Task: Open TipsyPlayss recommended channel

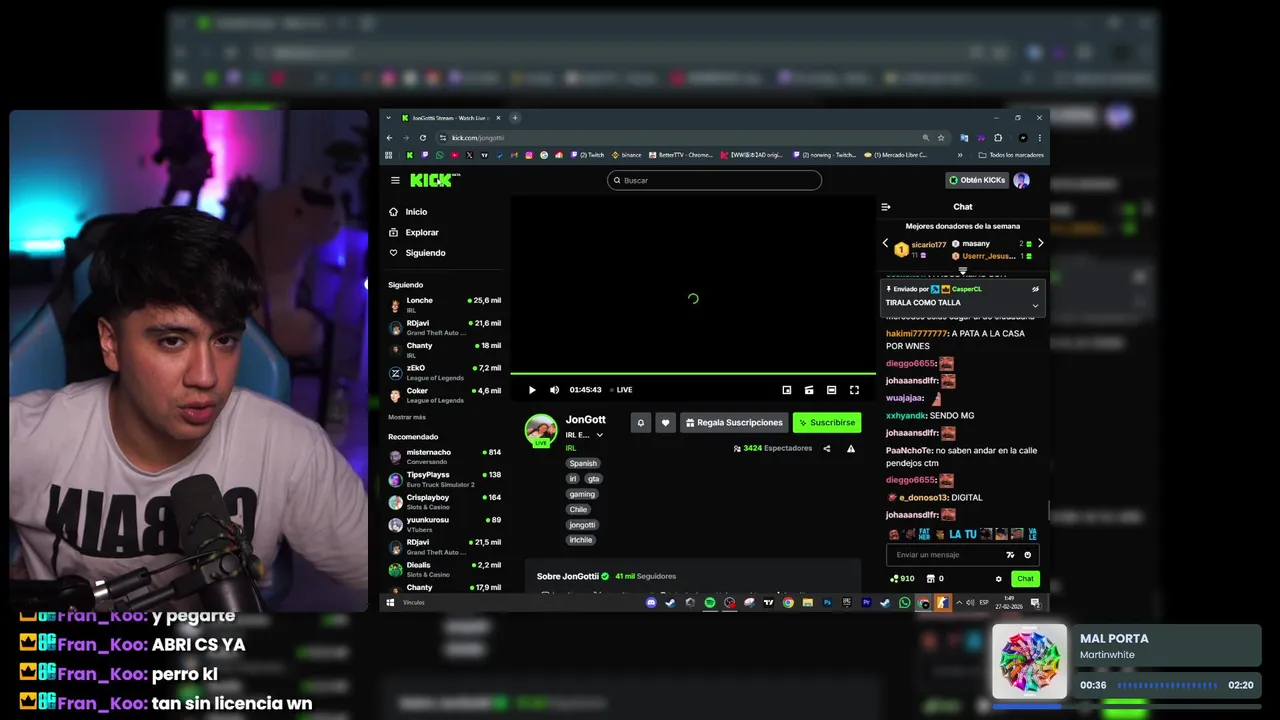Action: 445,479
